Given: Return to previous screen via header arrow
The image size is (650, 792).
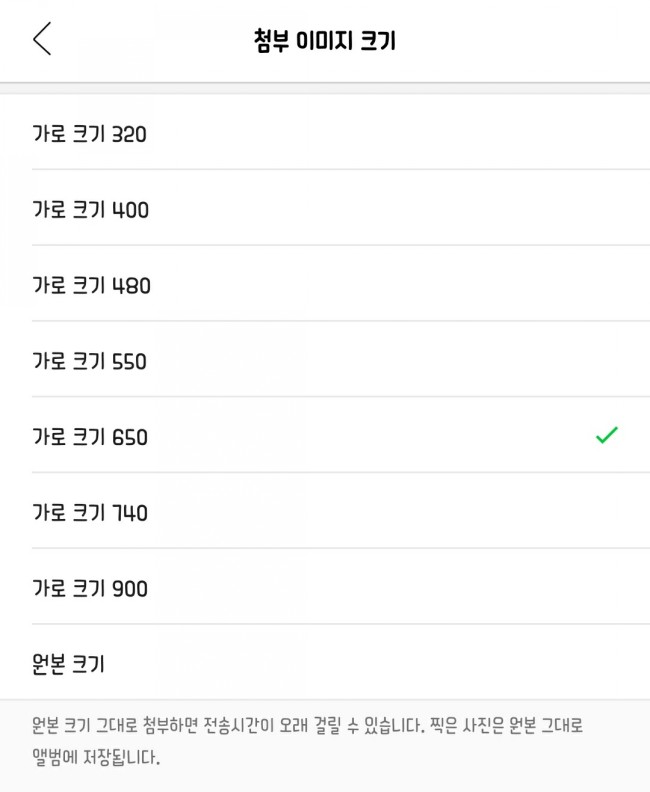Looking at the screenshot, I should (41, 39).
